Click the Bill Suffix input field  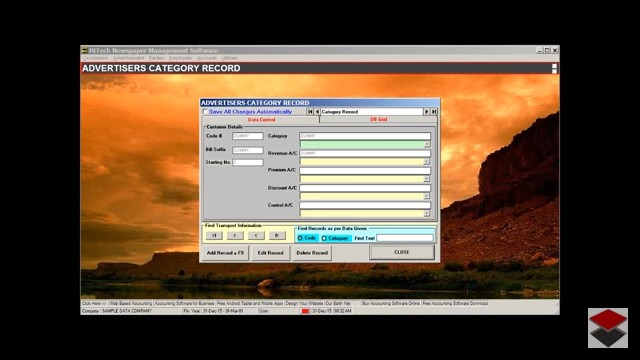click(248, 150)
